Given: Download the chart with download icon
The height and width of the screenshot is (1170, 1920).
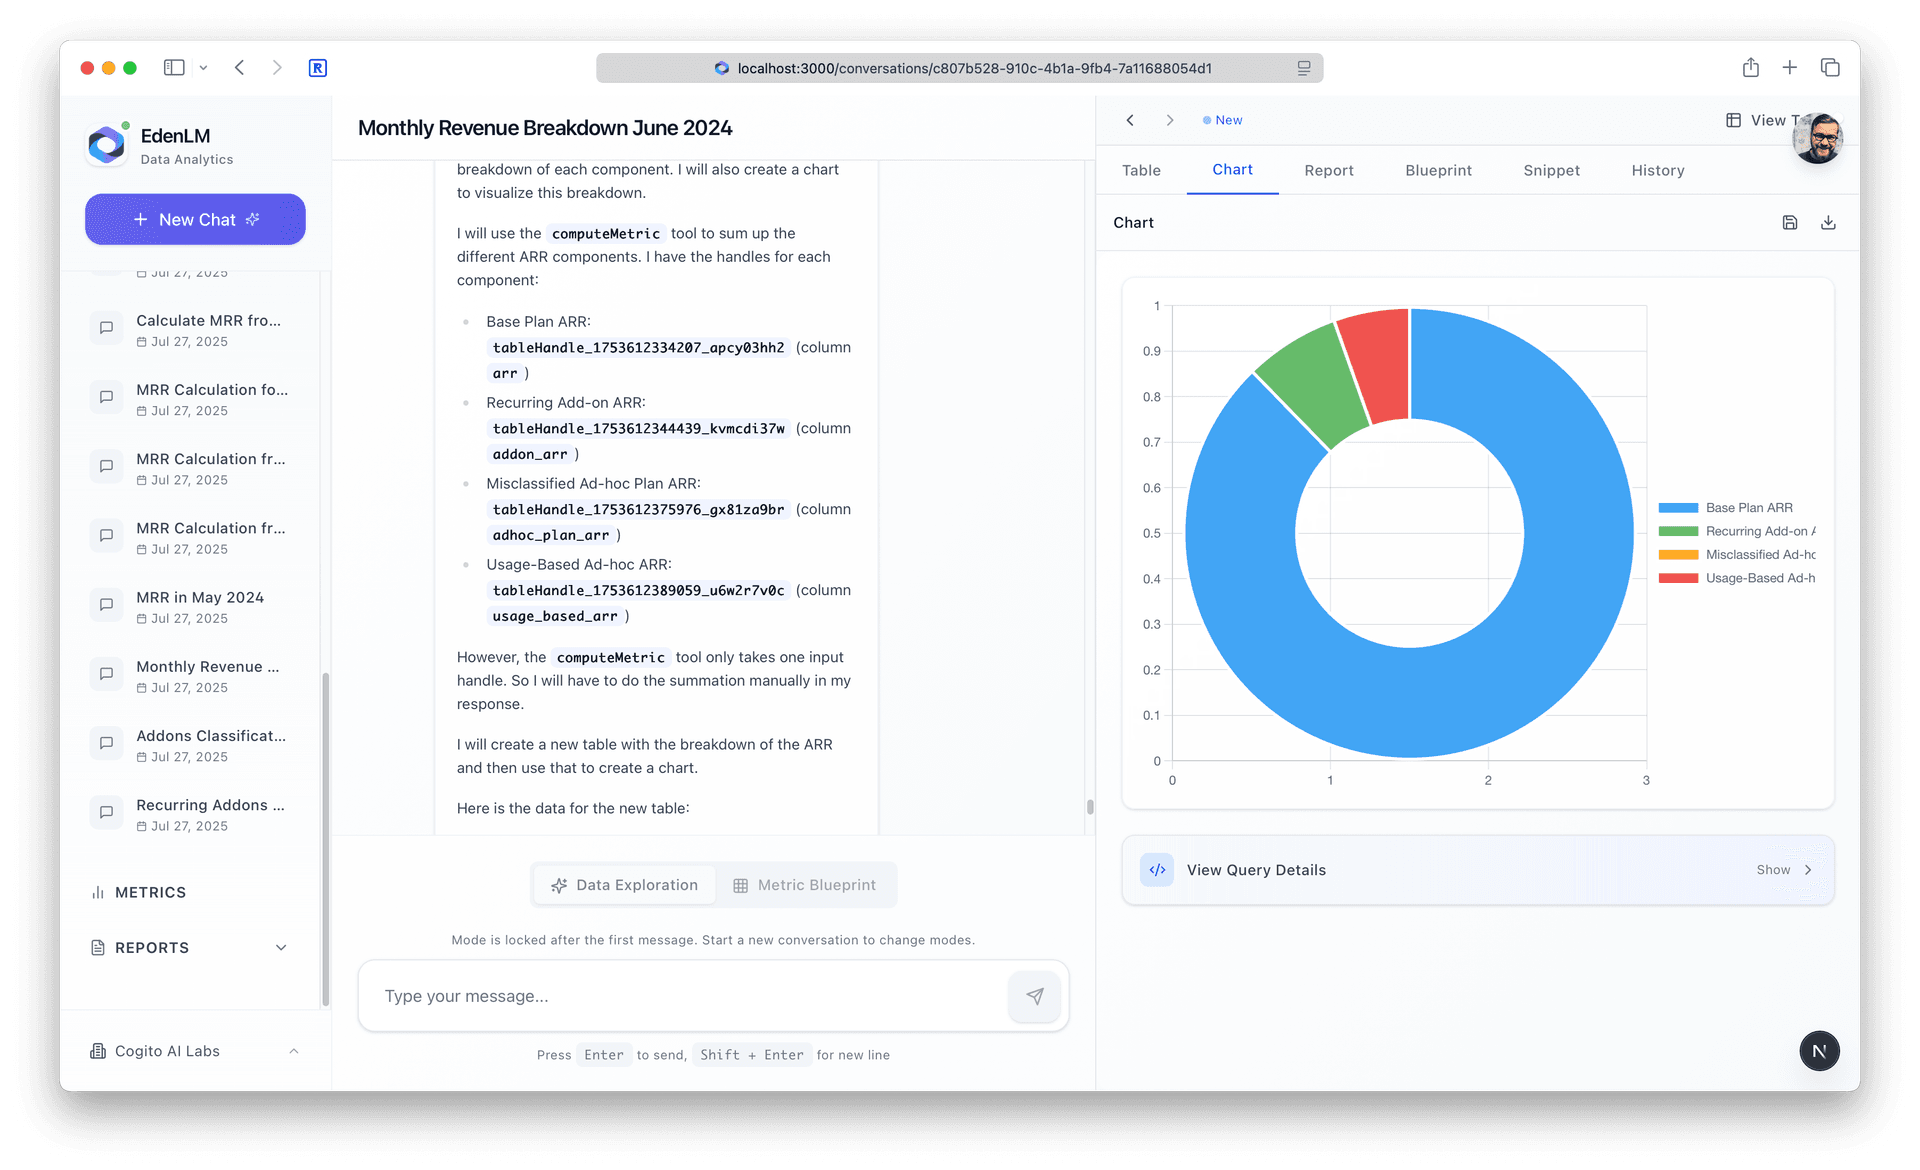Looking at the screenshot, I should (1828, 222).
